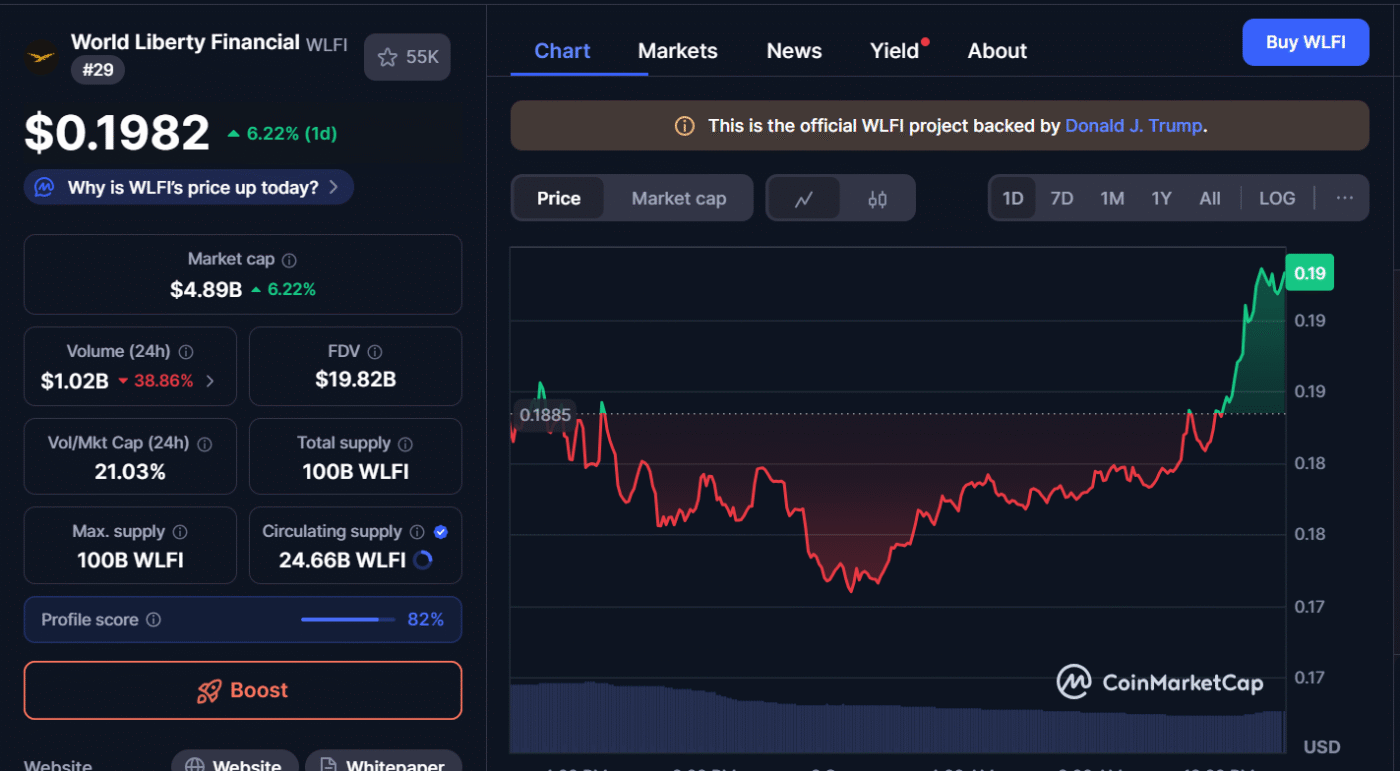Click the Volume (24h) info icon

pyautogui.click(x=186, y=352)
